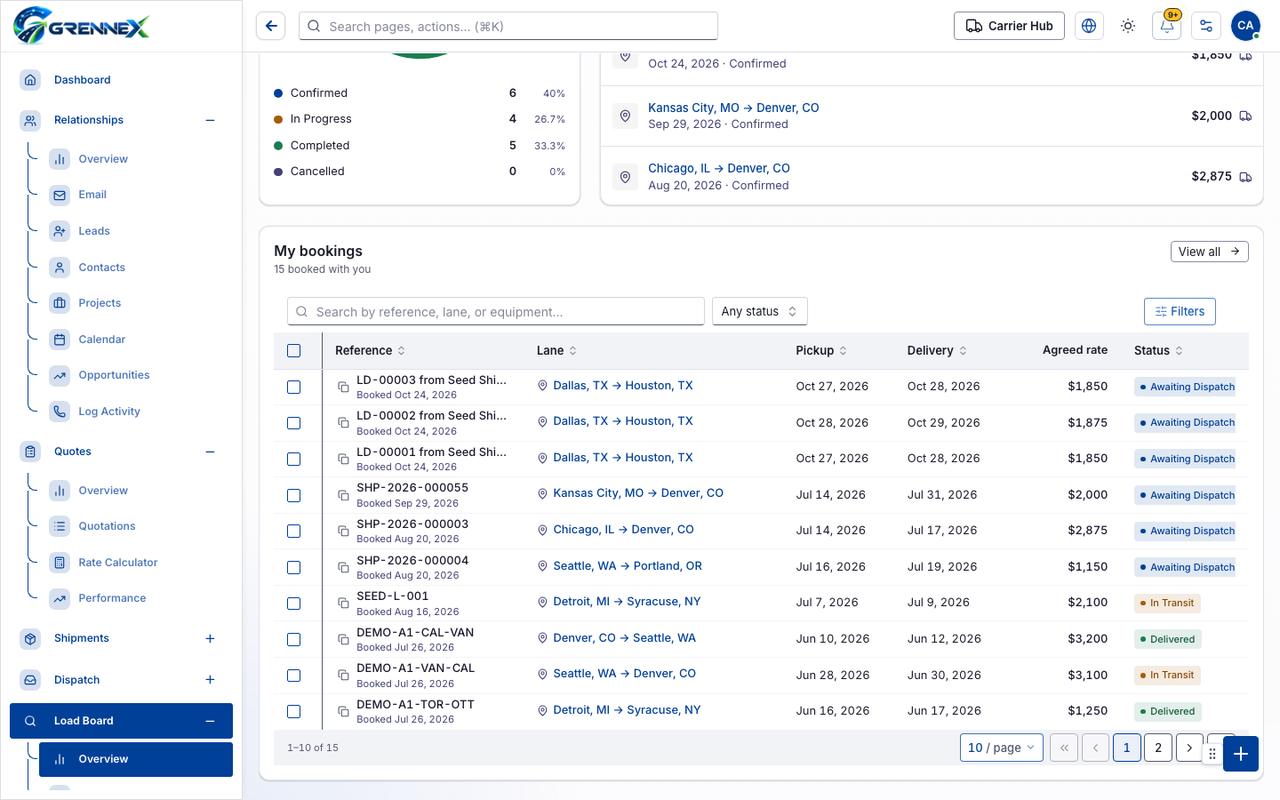Viewport: 1280px width, 800px height.
Task: Copy reference for SEED-L-001
Action: (x=343, y=603)
